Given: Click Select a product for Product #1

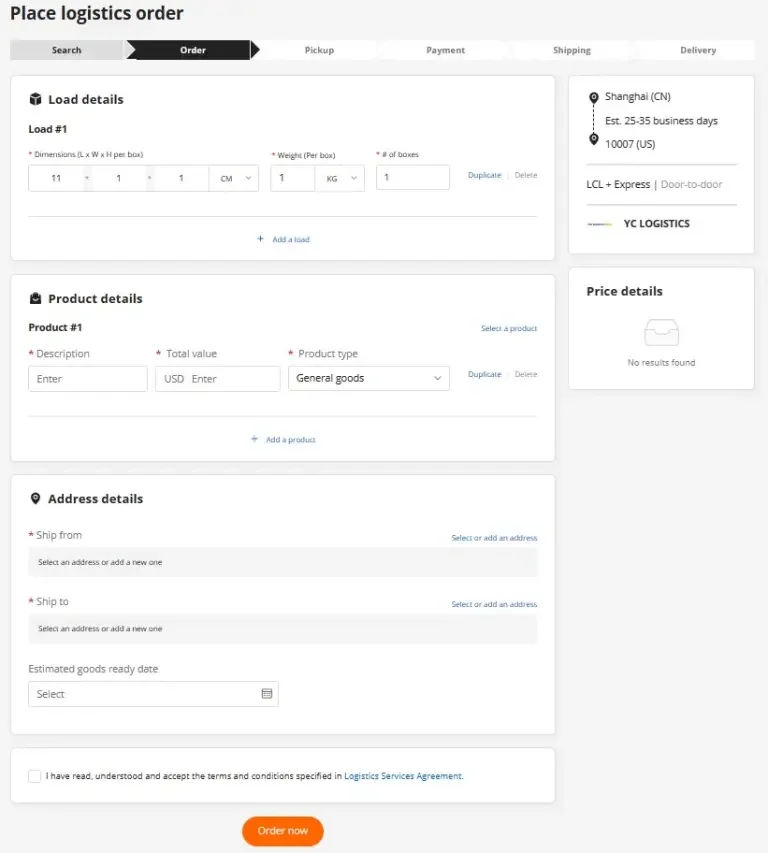Looking at the screenshot, I should tap(510, 329).
